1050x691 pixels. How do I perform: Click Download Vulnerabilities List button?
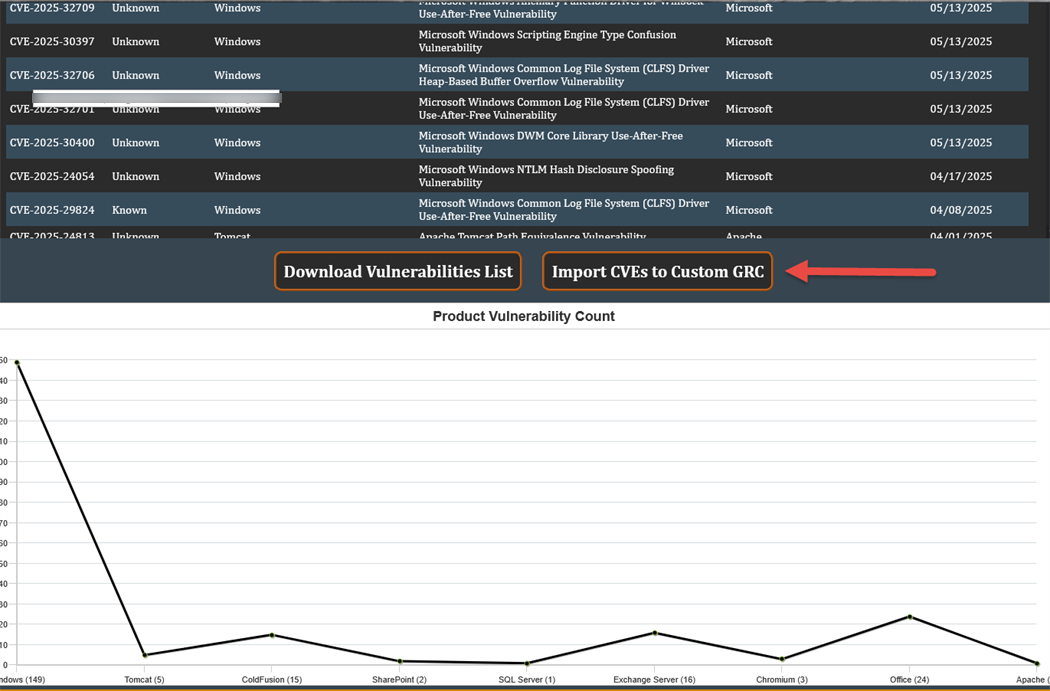pyautogui.click(x=398, y=271)
